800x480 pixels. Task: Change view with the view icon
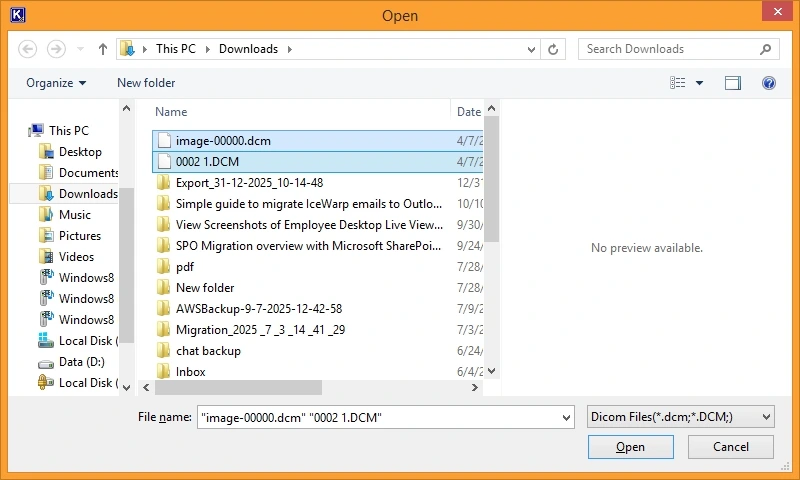[678, 83]
